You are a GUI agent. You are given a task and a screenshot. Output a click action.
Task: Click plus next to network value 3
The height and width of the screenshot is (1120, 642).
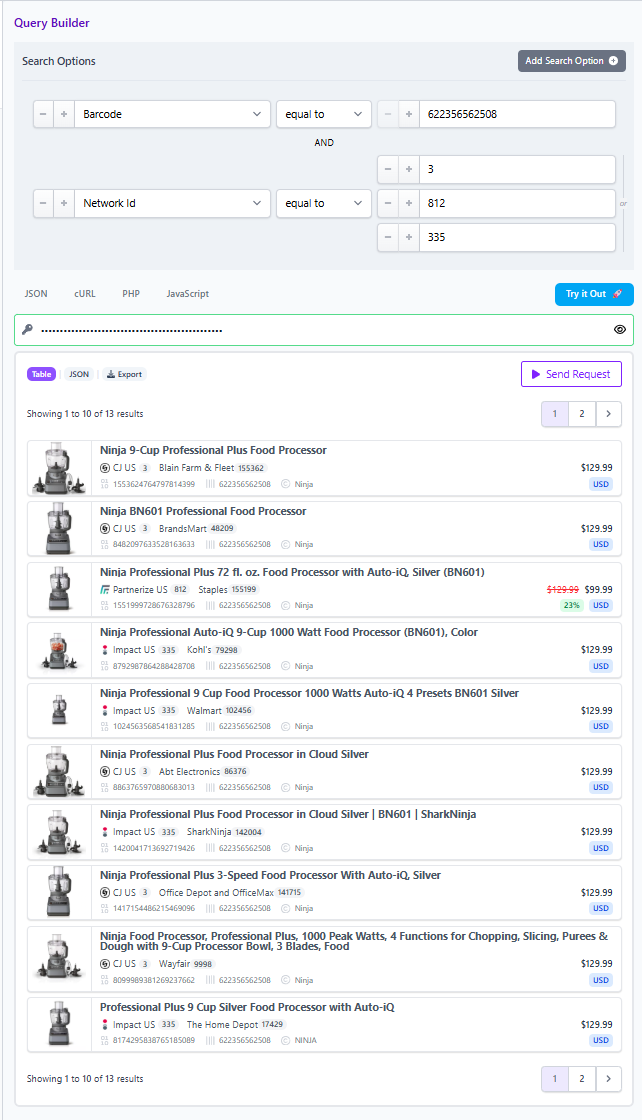click(x=408, y=169)
